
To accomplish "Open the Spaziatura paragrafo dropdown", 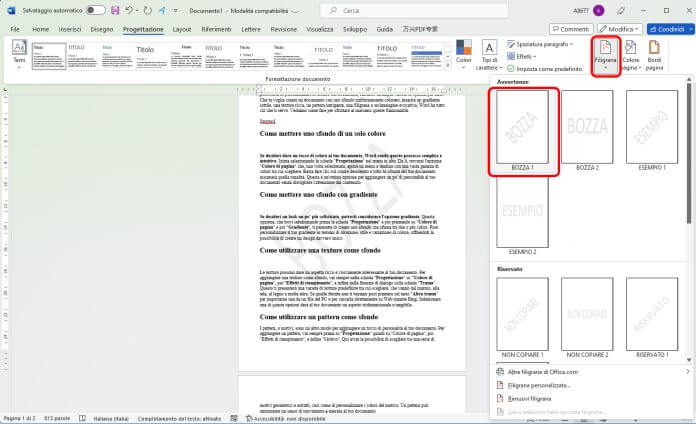I will pyautogui.click(x=540, y=44).
